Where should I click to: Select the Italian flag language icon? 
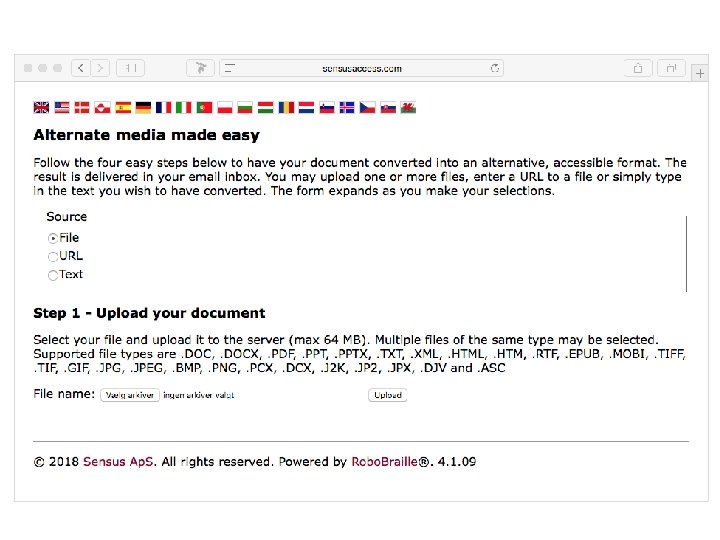click(184, 107)
